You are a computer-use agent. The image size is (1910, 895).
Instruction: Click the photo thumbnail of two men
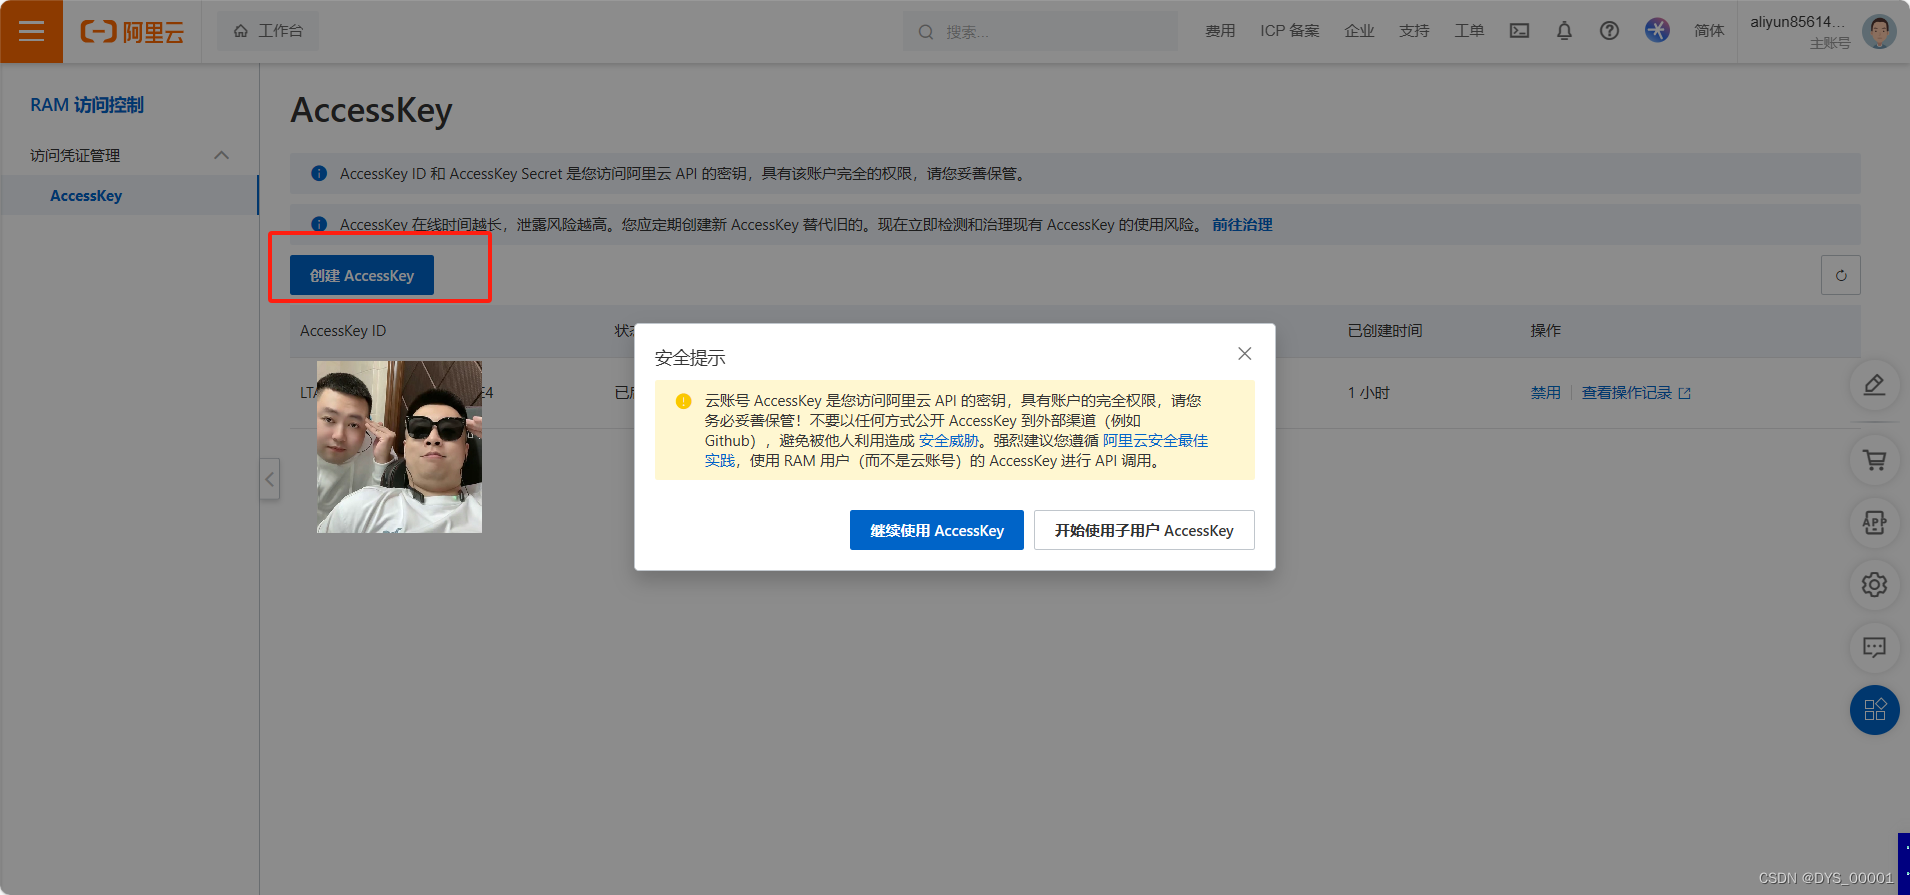pyautogui.click(x=399, y=447)
